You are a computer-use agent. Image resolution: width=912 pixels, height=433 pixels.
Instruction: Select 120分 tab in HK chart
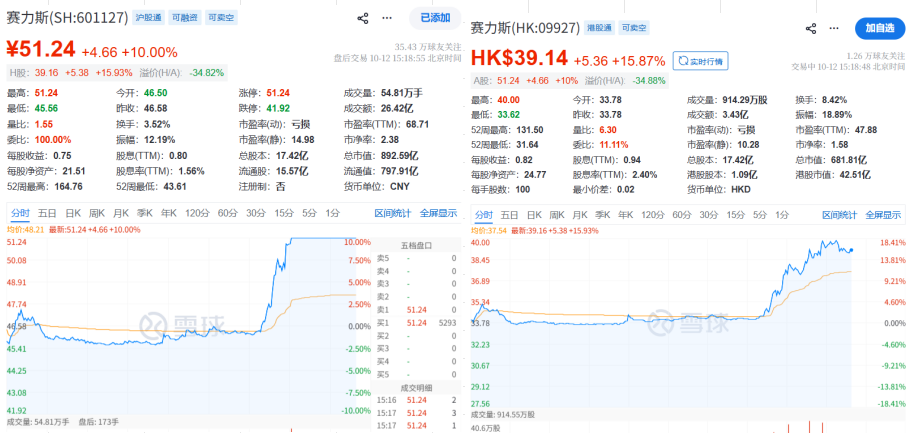pyautogui.click(x=653, y=215)
